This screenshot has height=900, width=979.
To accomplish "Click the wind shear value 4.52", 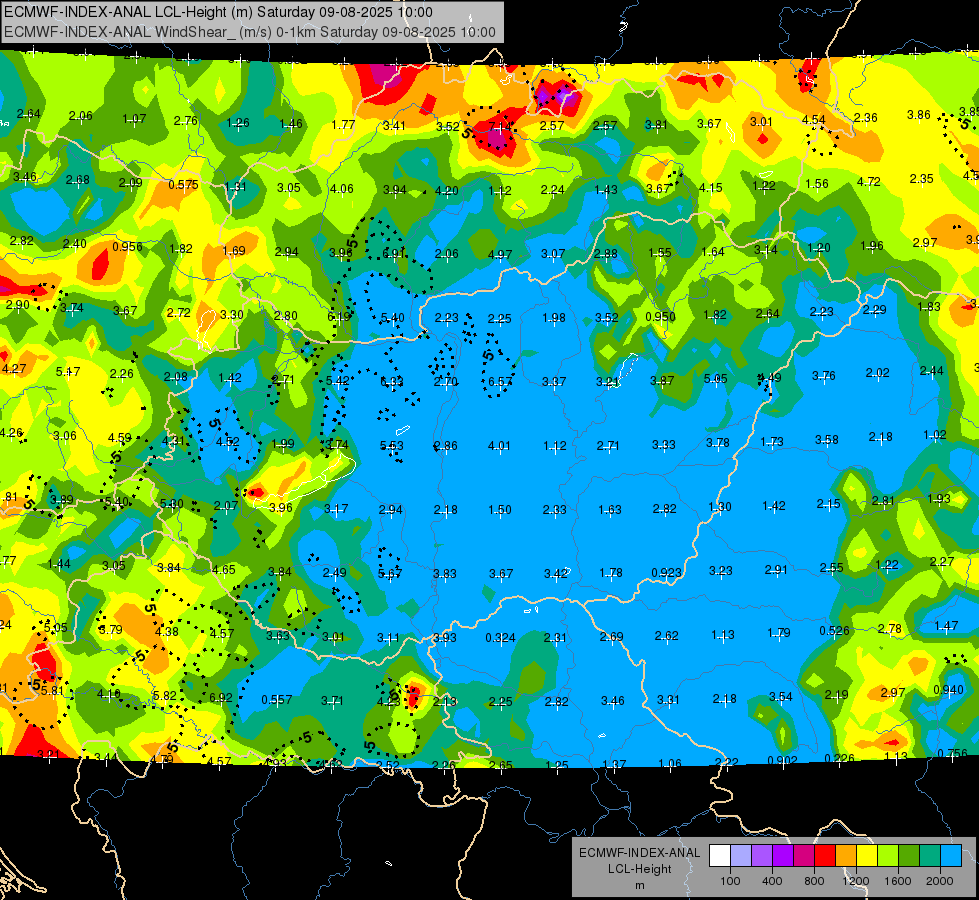I will click(x=228, y=442).
